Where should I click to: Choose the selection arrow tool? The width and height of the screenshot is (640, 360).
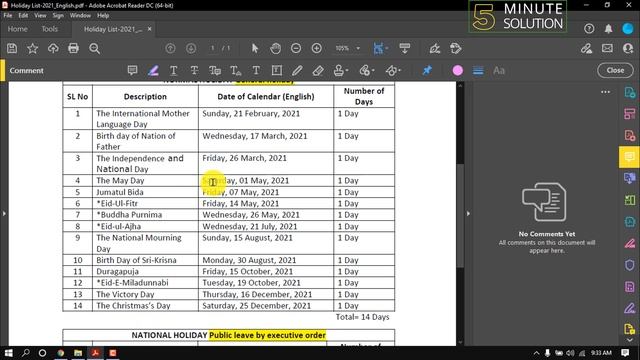[x=255, y=48]
